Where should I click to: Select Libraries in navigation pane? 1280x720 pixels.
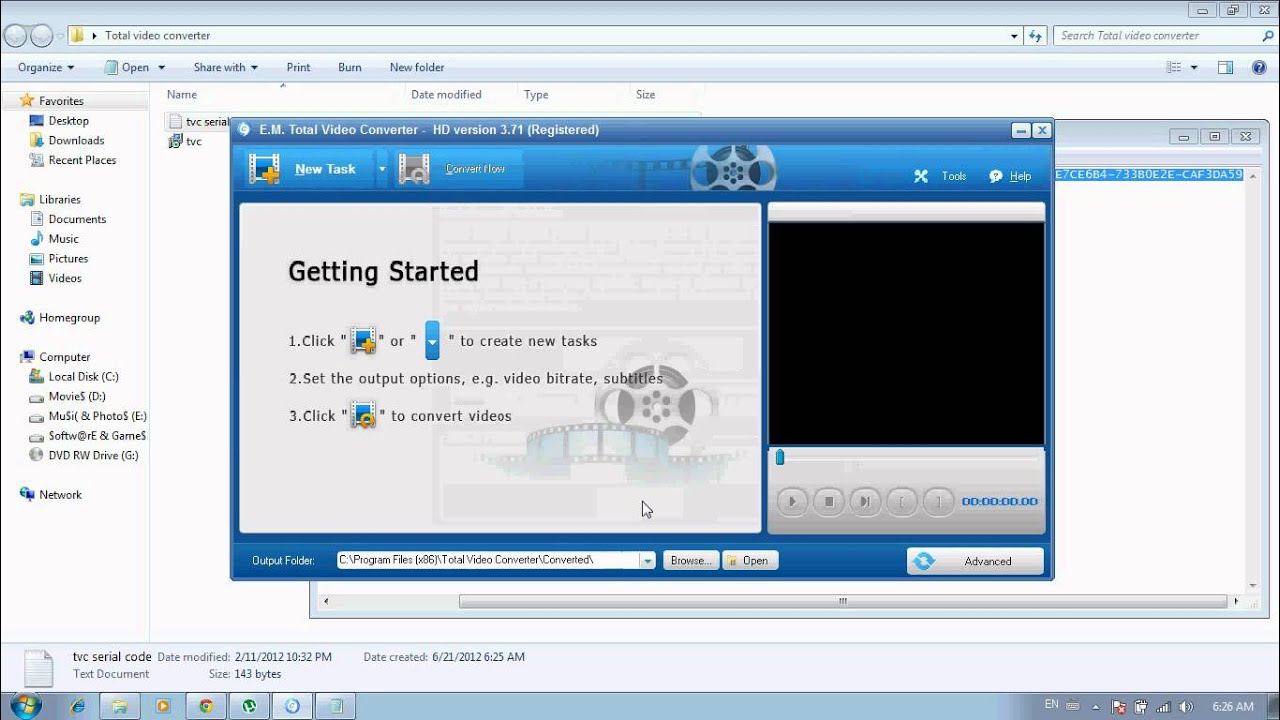[x=60, y=199]
